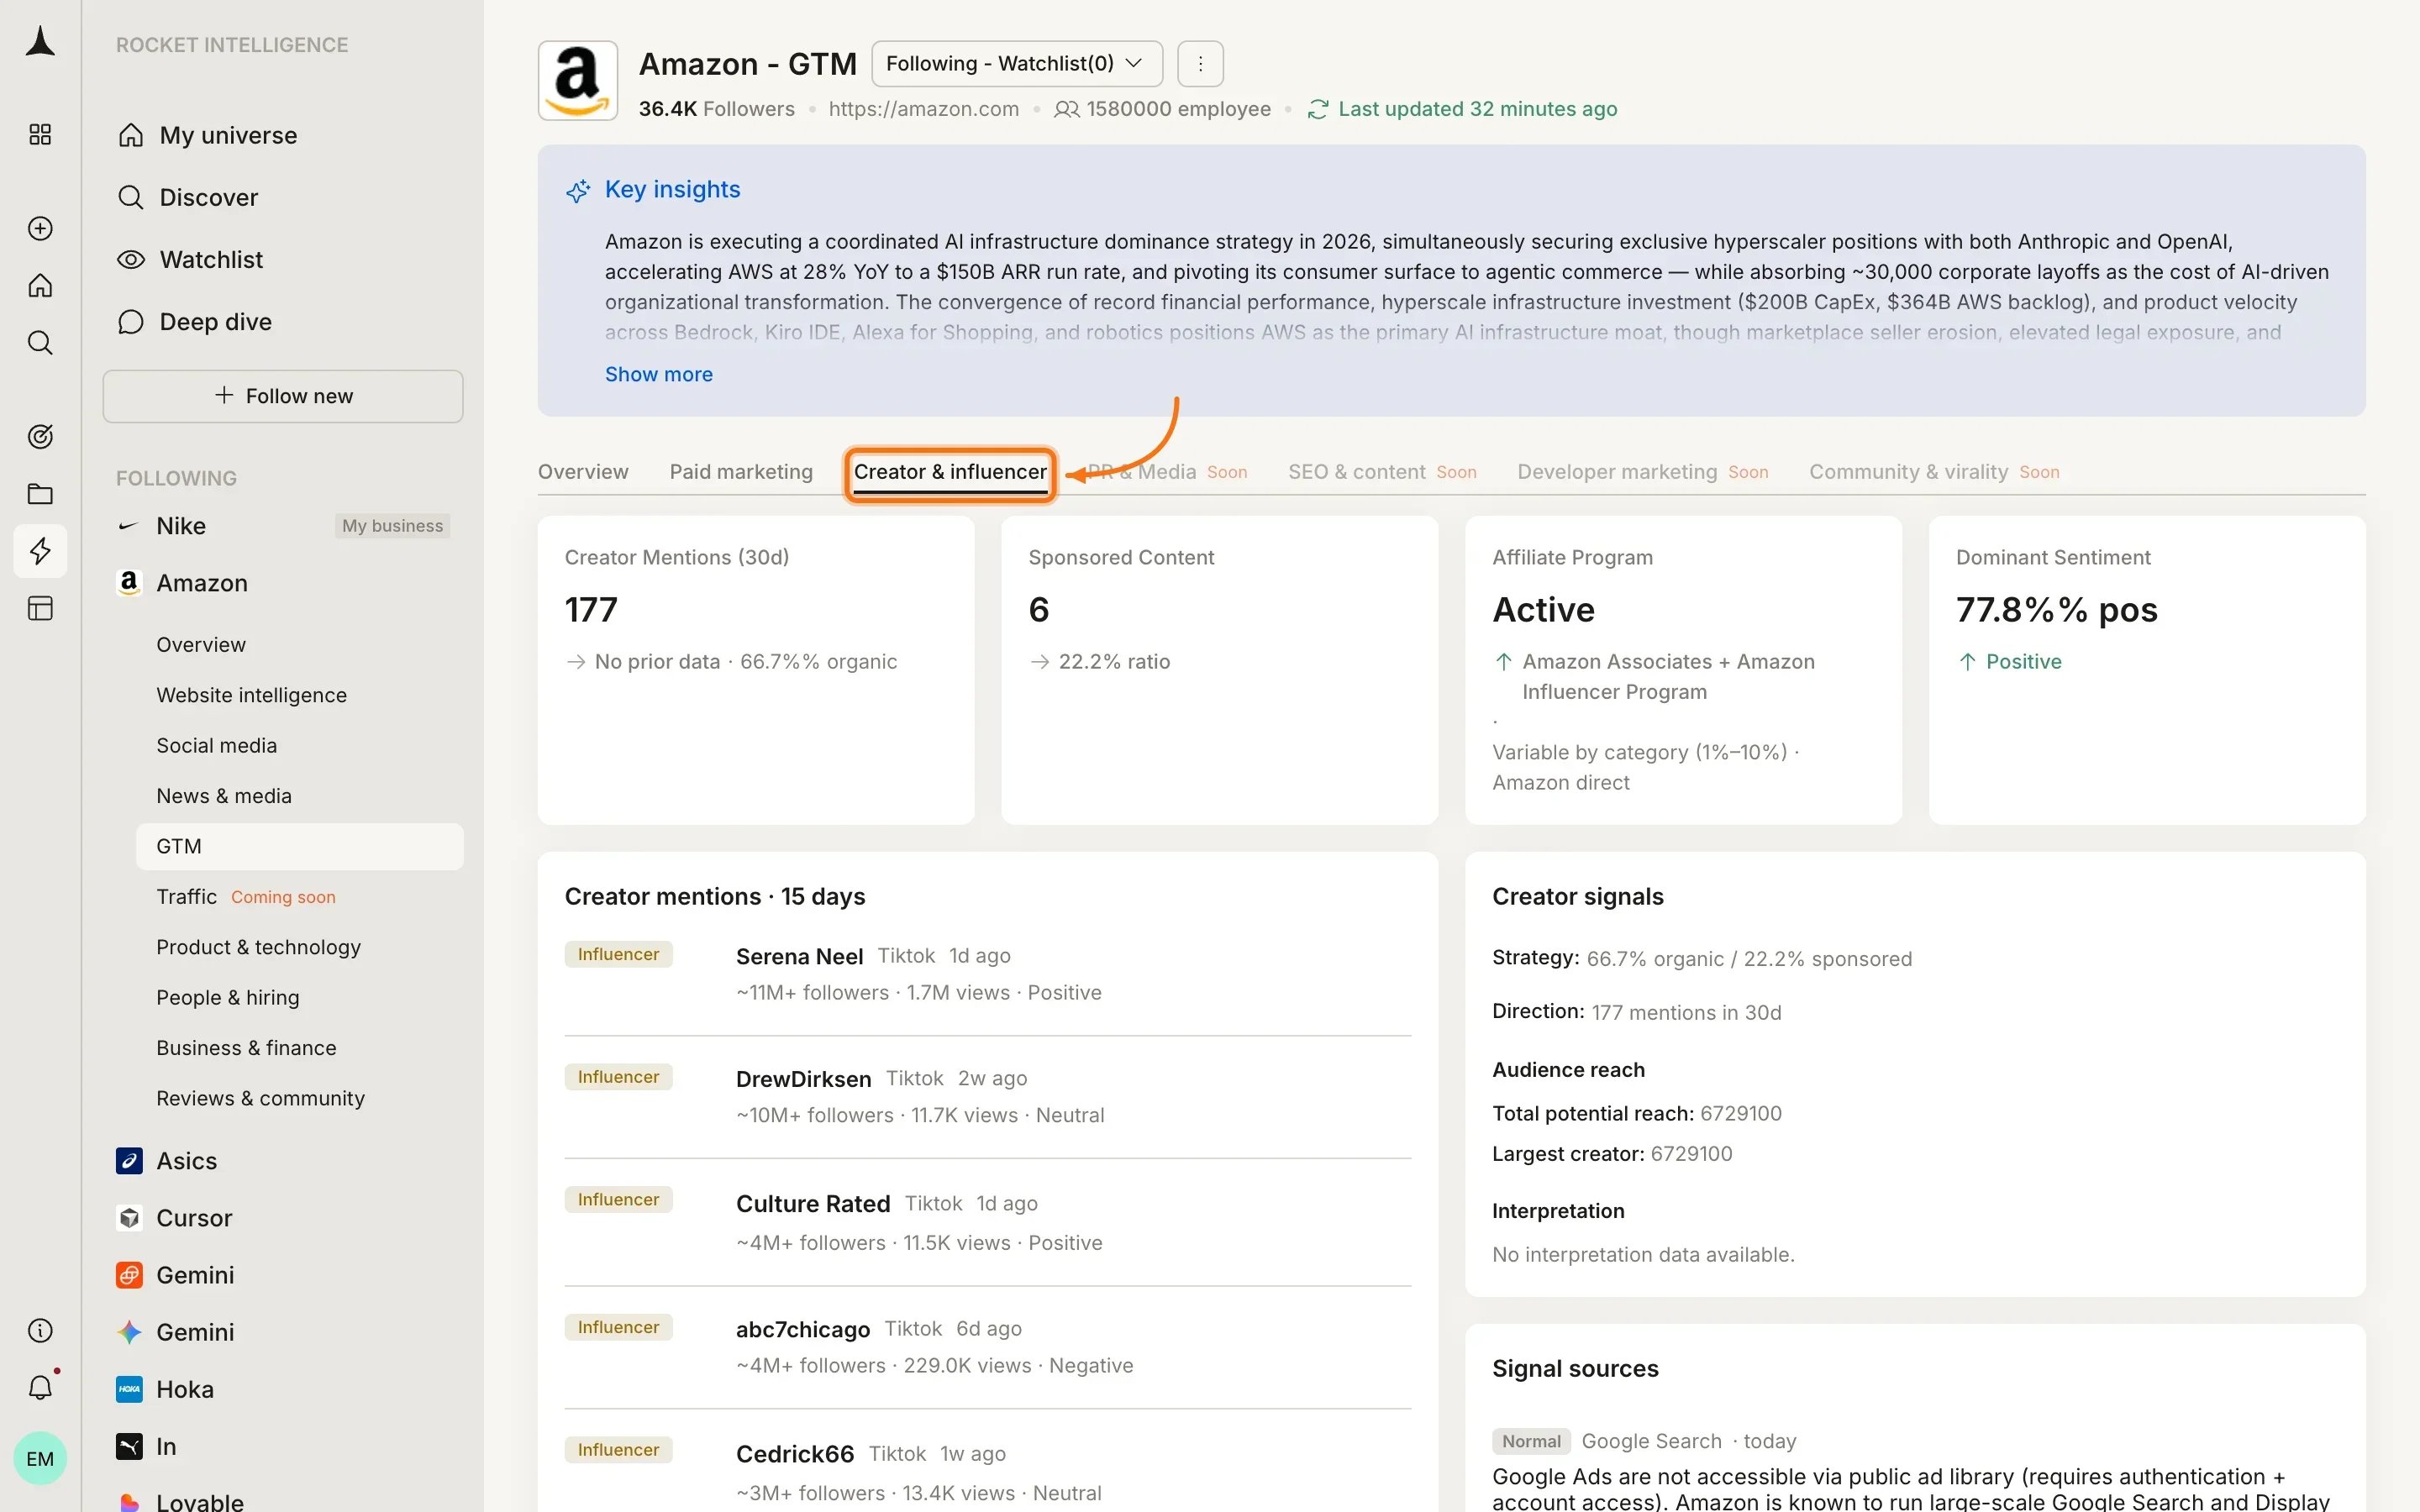This screenshot has width=2420, height=1512.
Task: Click the Amazon icon in Following list
Action: (129, 583)
